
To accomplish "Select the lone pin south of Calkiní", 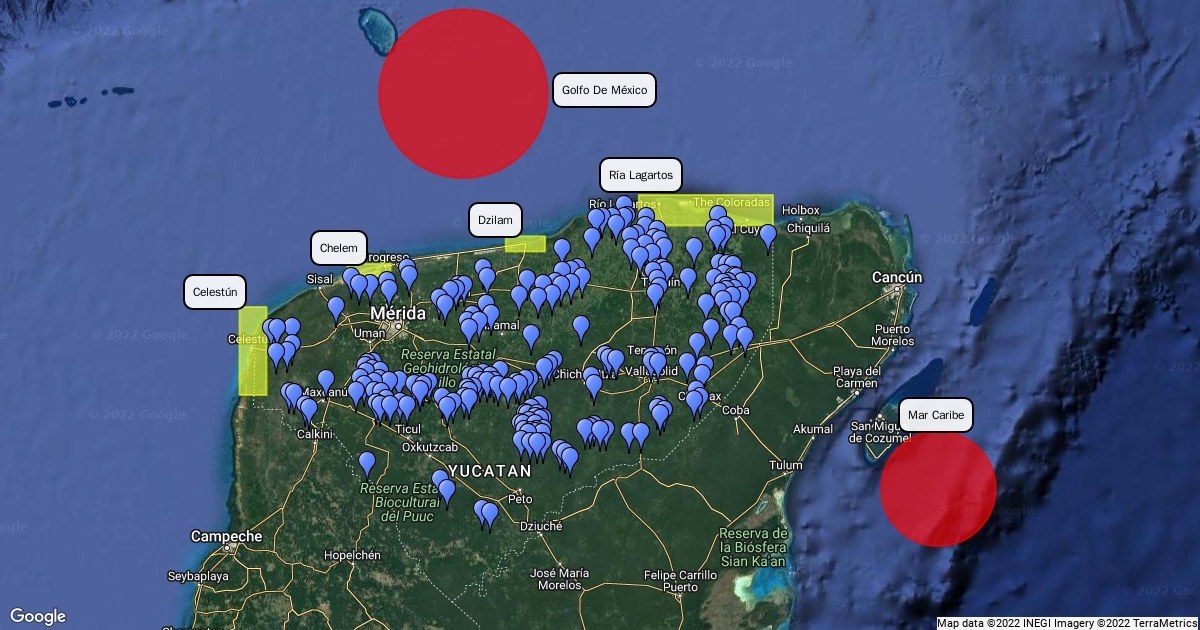I will pos(367,464).
